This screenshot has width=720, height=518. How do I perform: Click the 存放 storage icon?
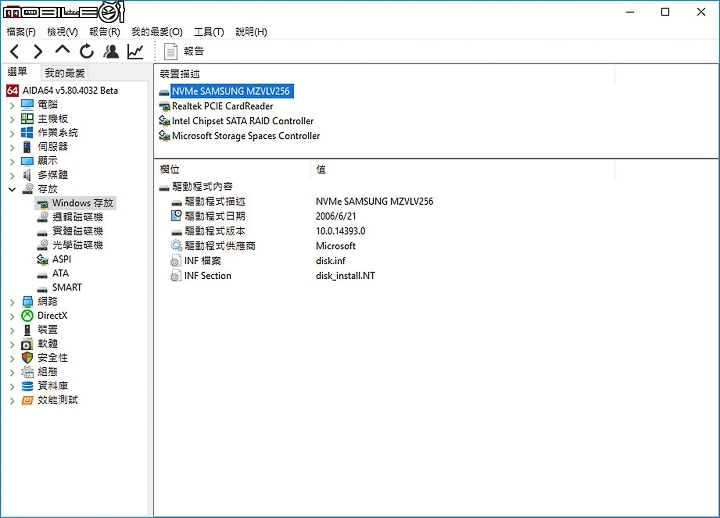point(28,189)
